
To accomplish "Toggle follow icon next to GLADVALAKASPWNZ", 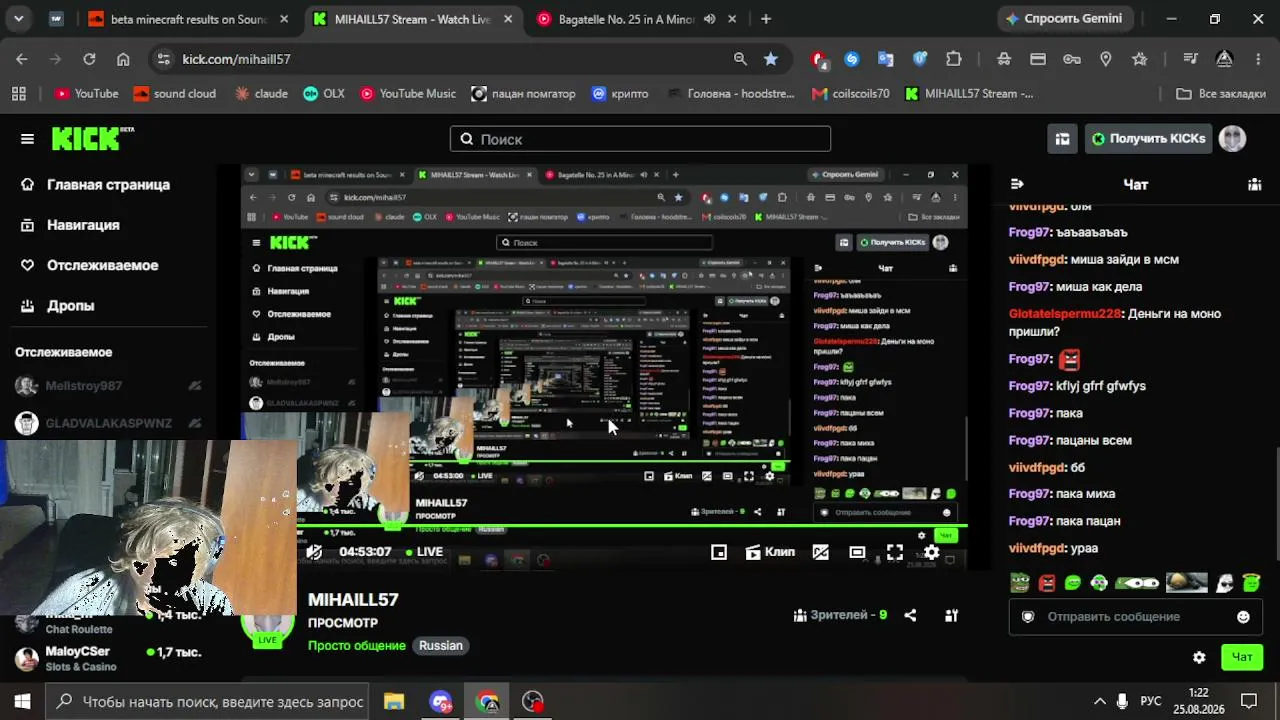I will pyautogui.click(x=195, y=423).
